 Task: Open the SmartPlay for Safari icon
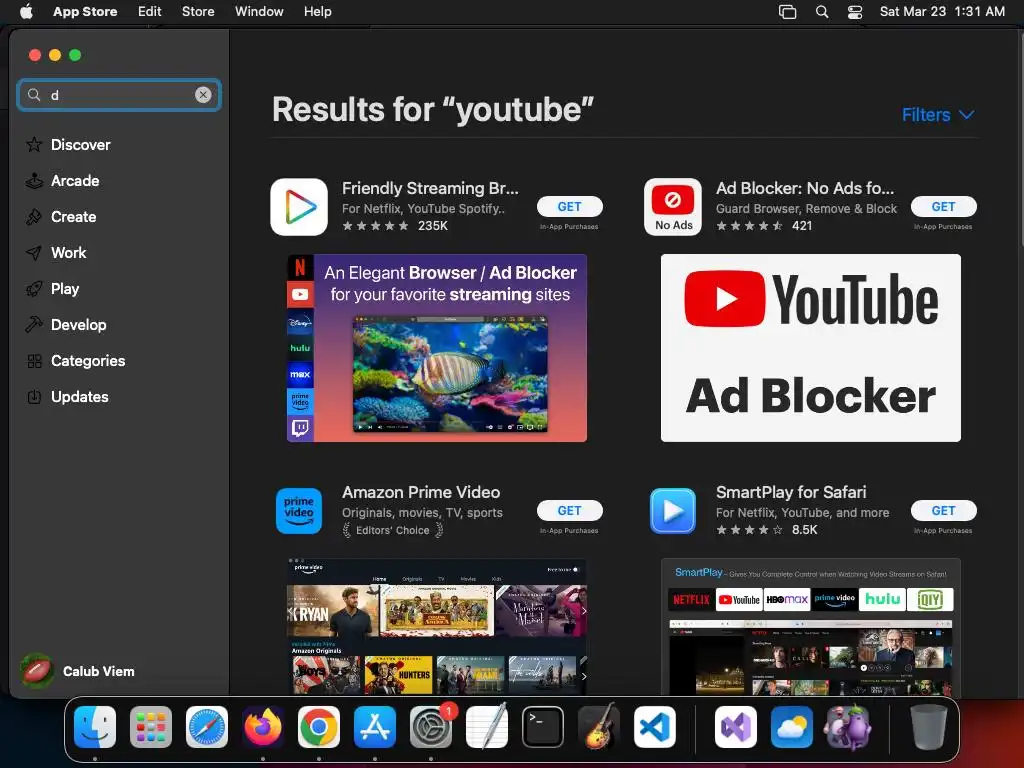[673, 511]
